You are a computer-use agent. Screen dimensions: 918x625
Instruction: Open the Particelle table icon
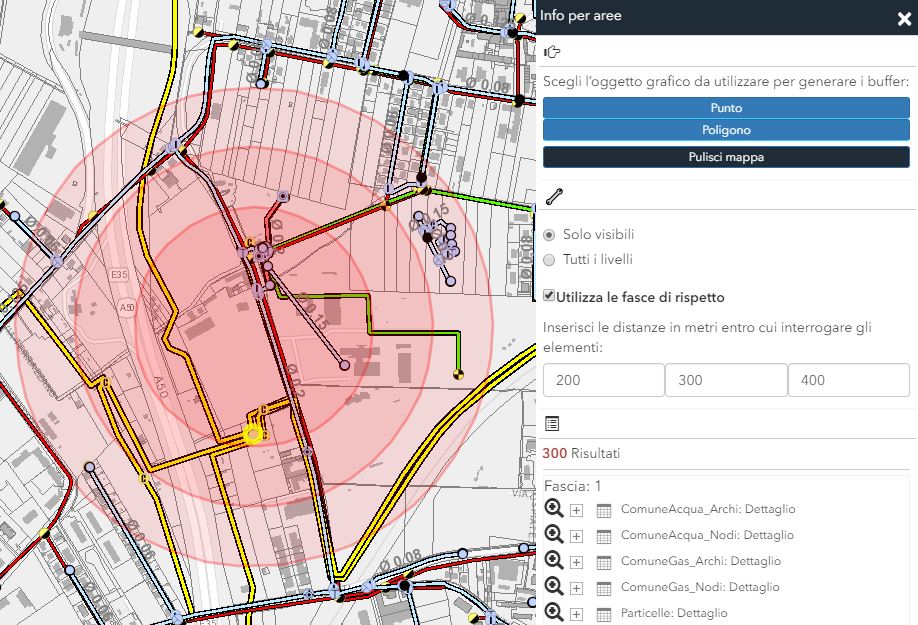click(x=604, y=614)
